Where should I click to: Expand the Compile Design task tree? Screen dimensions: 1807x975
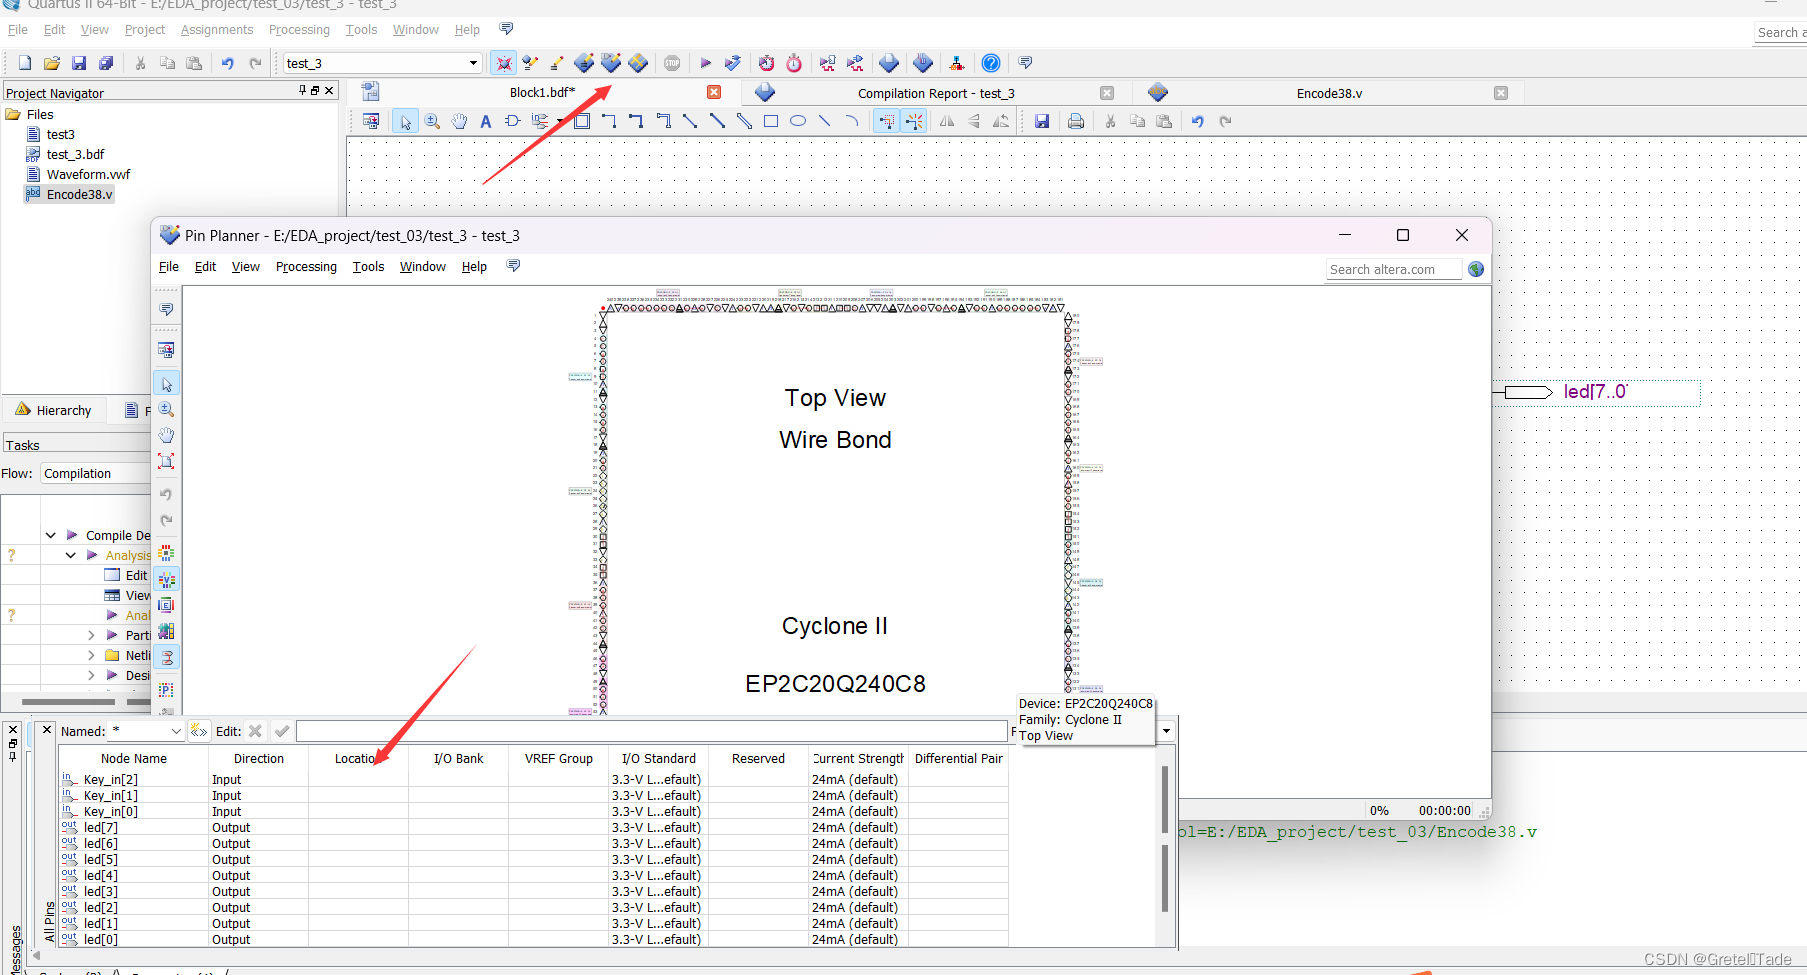(x=50, y=535)
